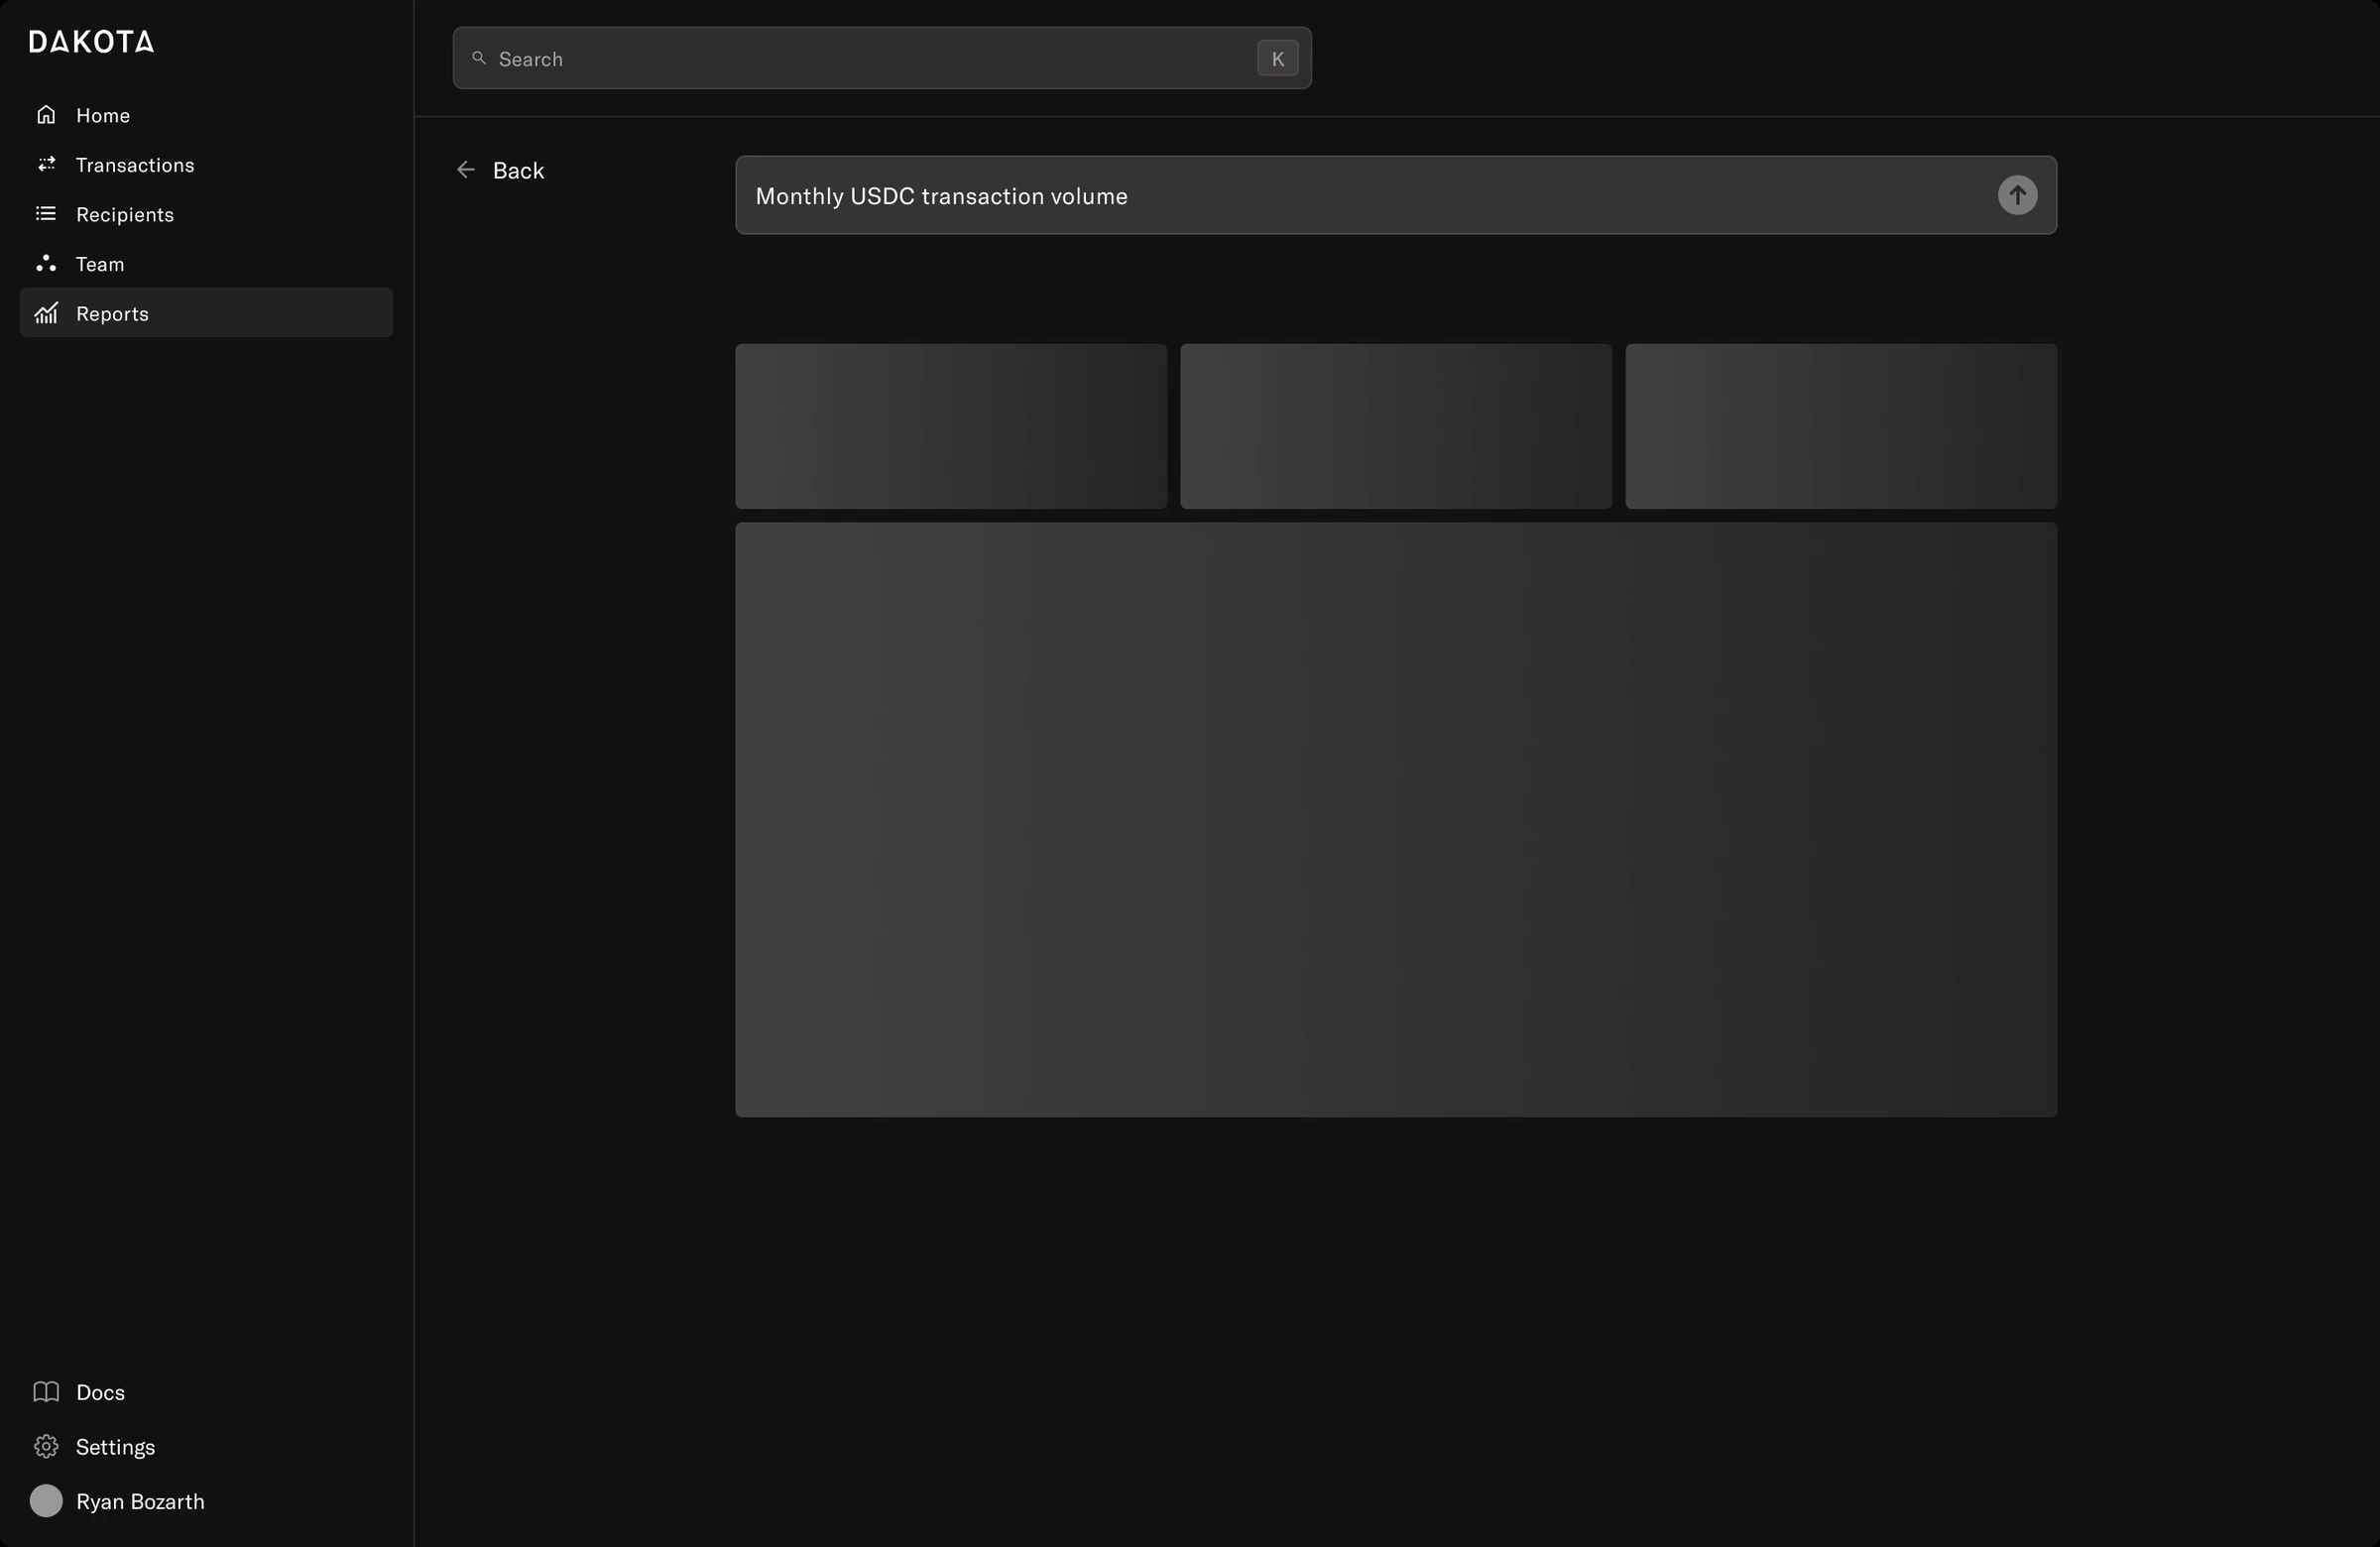Viewport: 2380px width, 1547px height.
Task: Click the Settings gear icon
Action: click(46, 1447)
